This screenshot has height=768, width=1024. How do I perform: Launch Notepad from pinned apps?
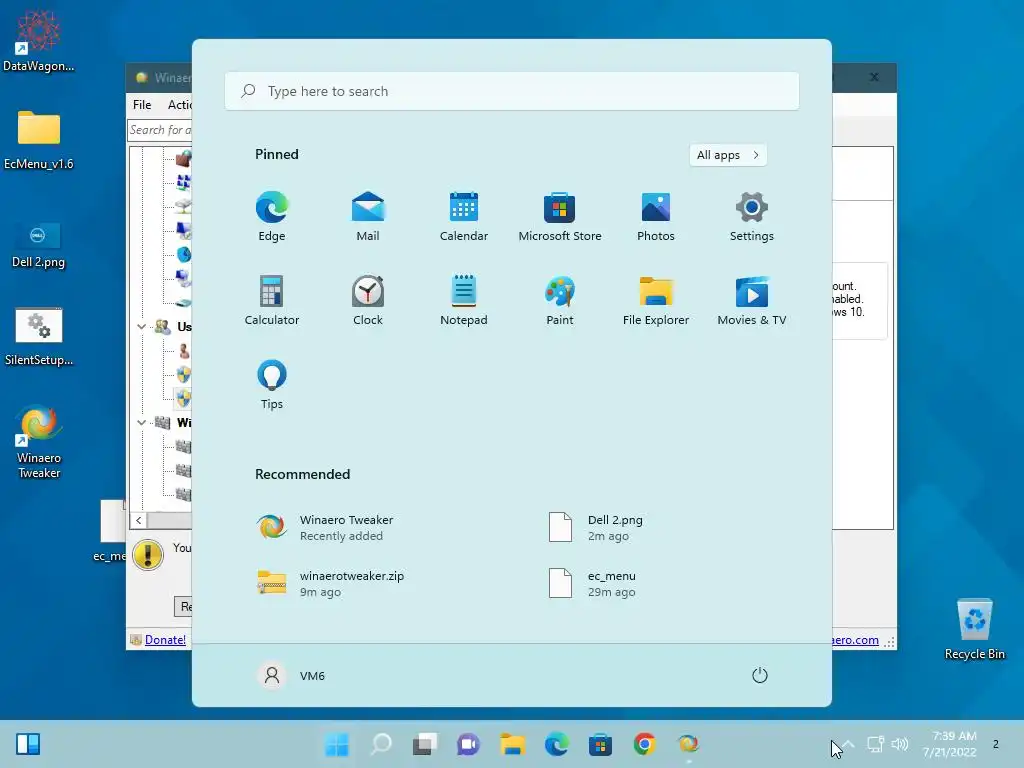(x=464, y=300)
